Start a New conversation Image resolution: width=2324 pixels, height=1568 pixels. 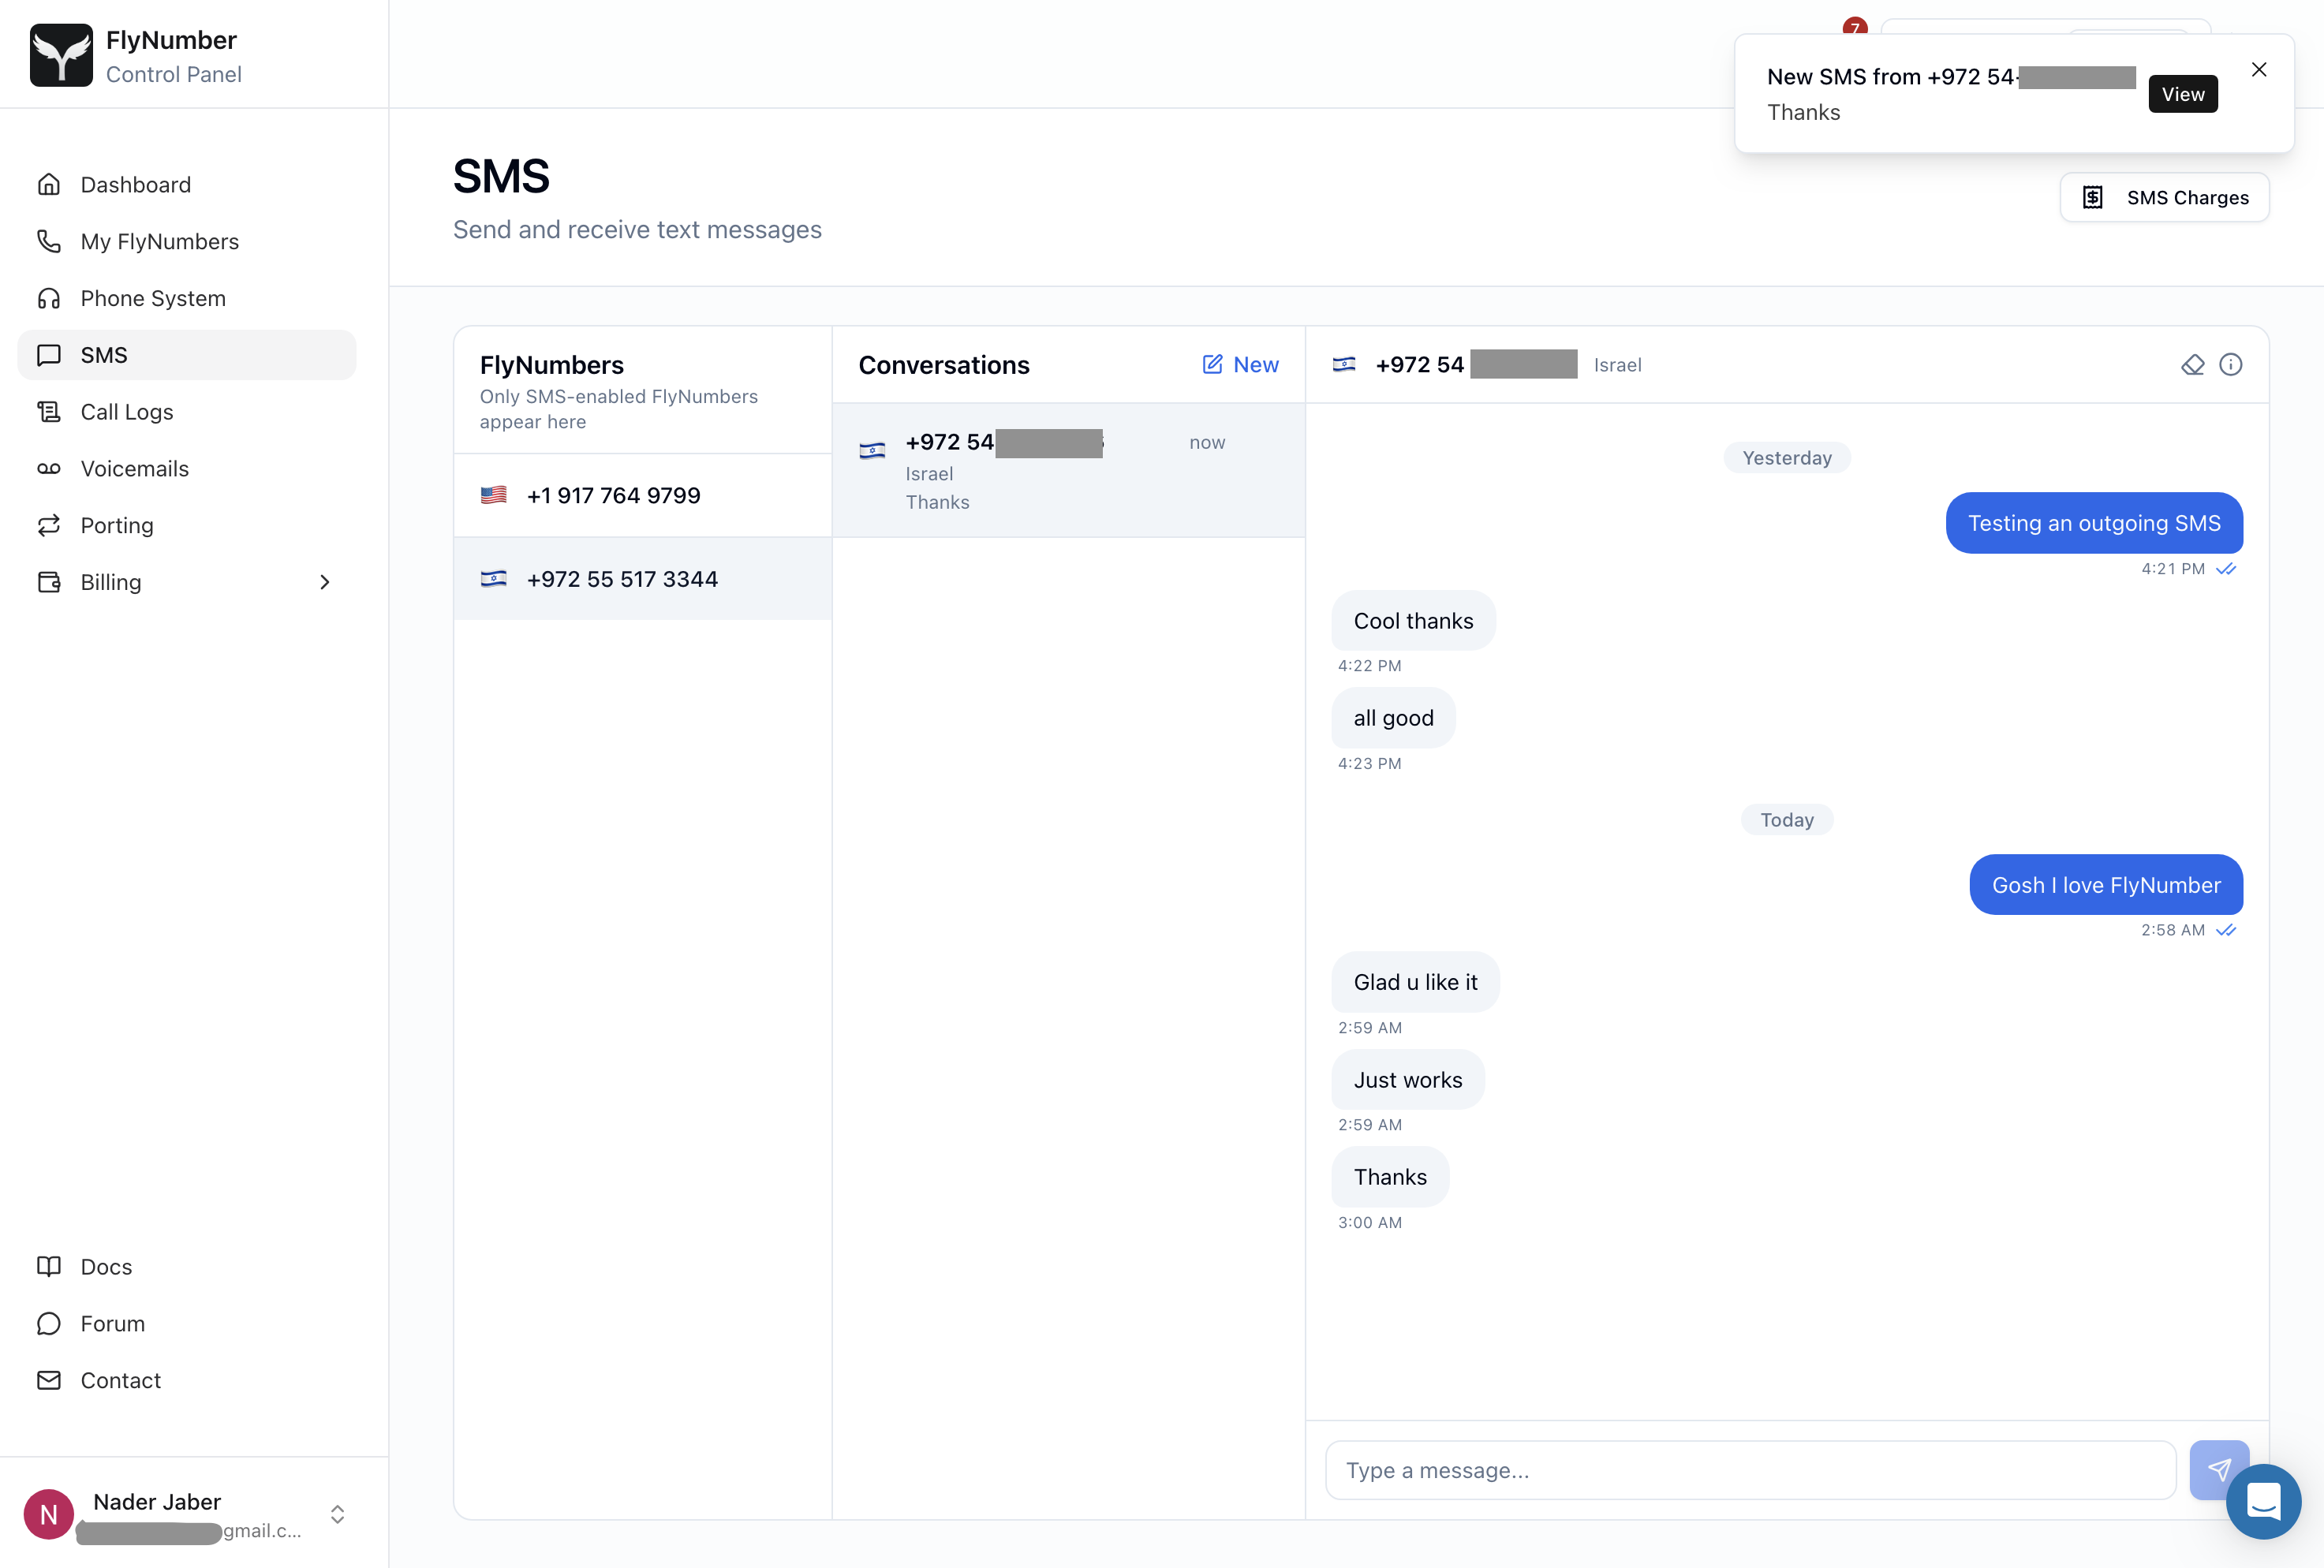1240,365
